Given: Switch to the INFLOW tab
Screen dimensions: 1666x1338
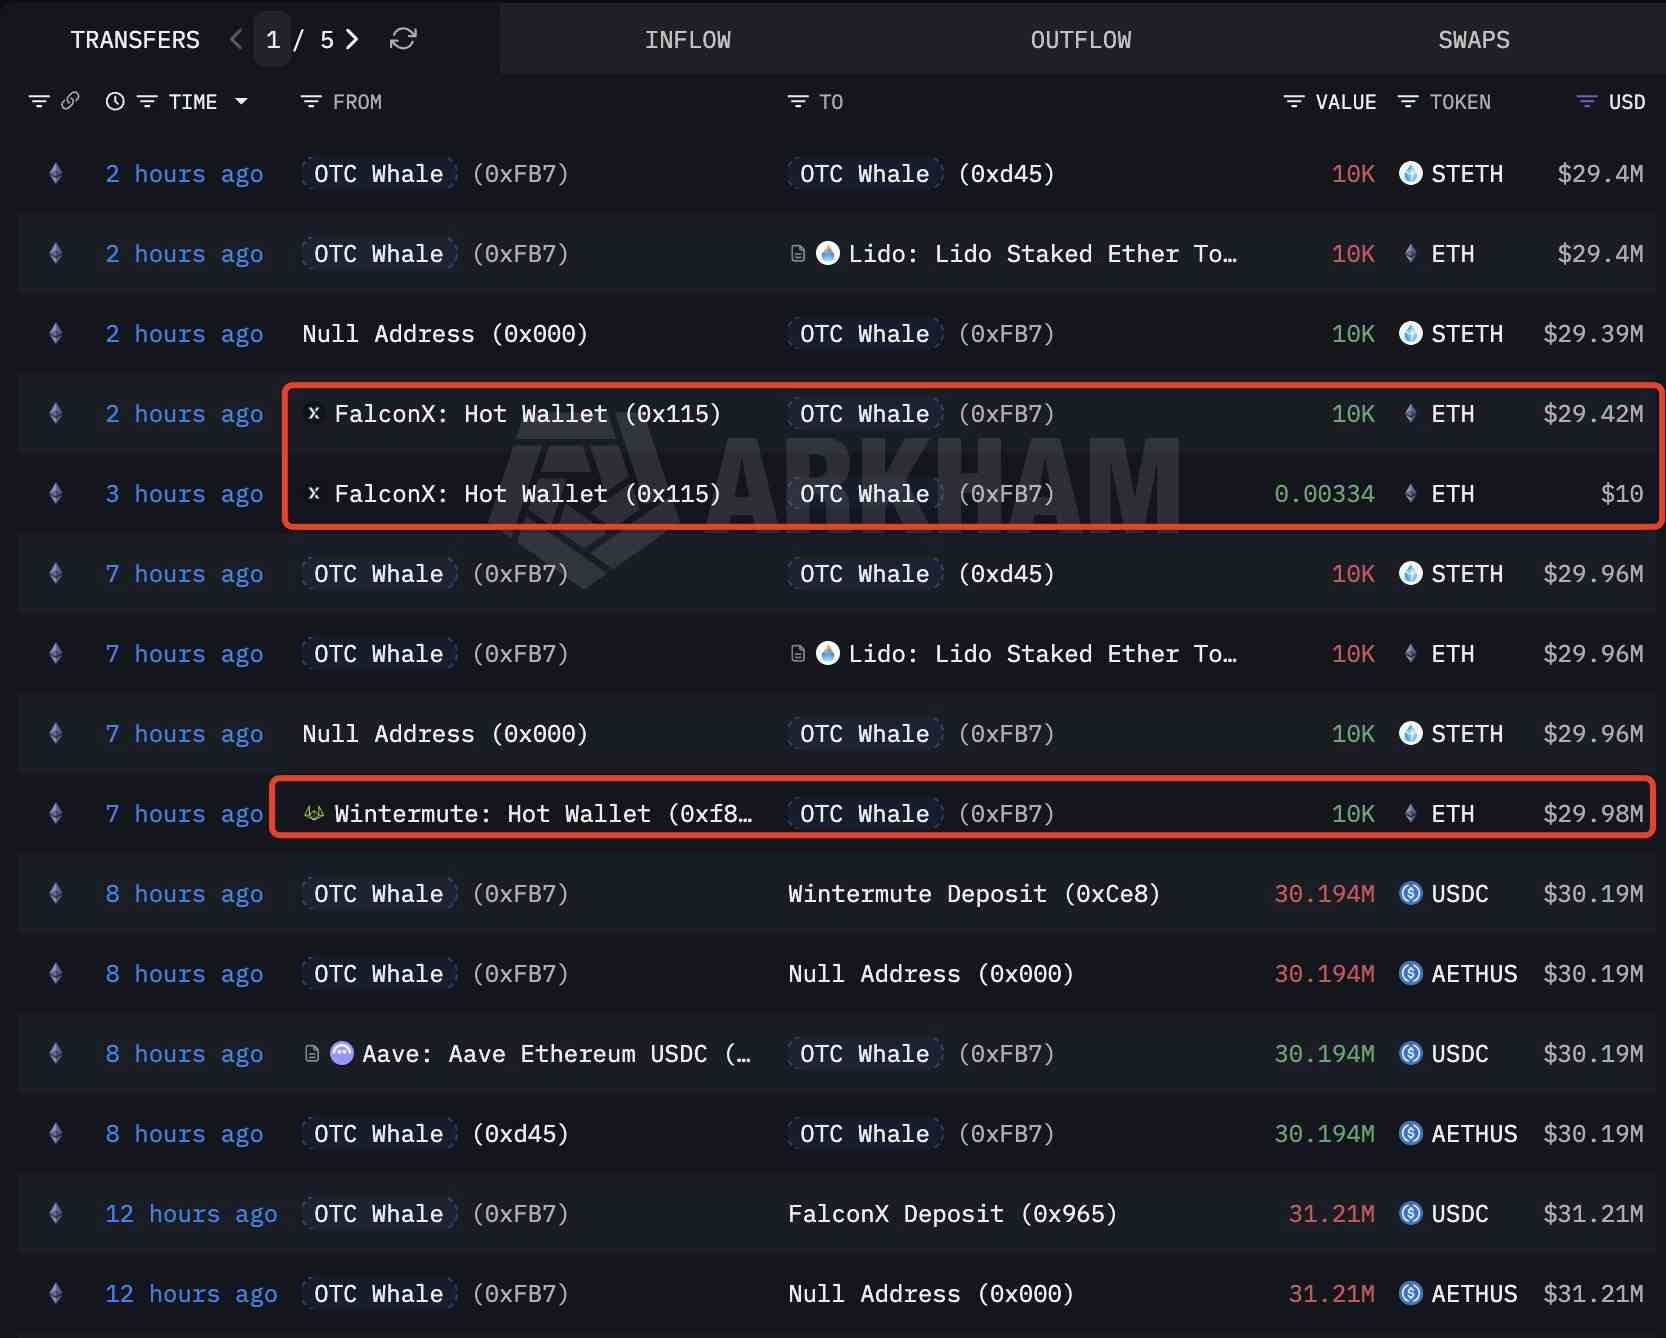Looking at the screenshot, I should click(687, 40).
